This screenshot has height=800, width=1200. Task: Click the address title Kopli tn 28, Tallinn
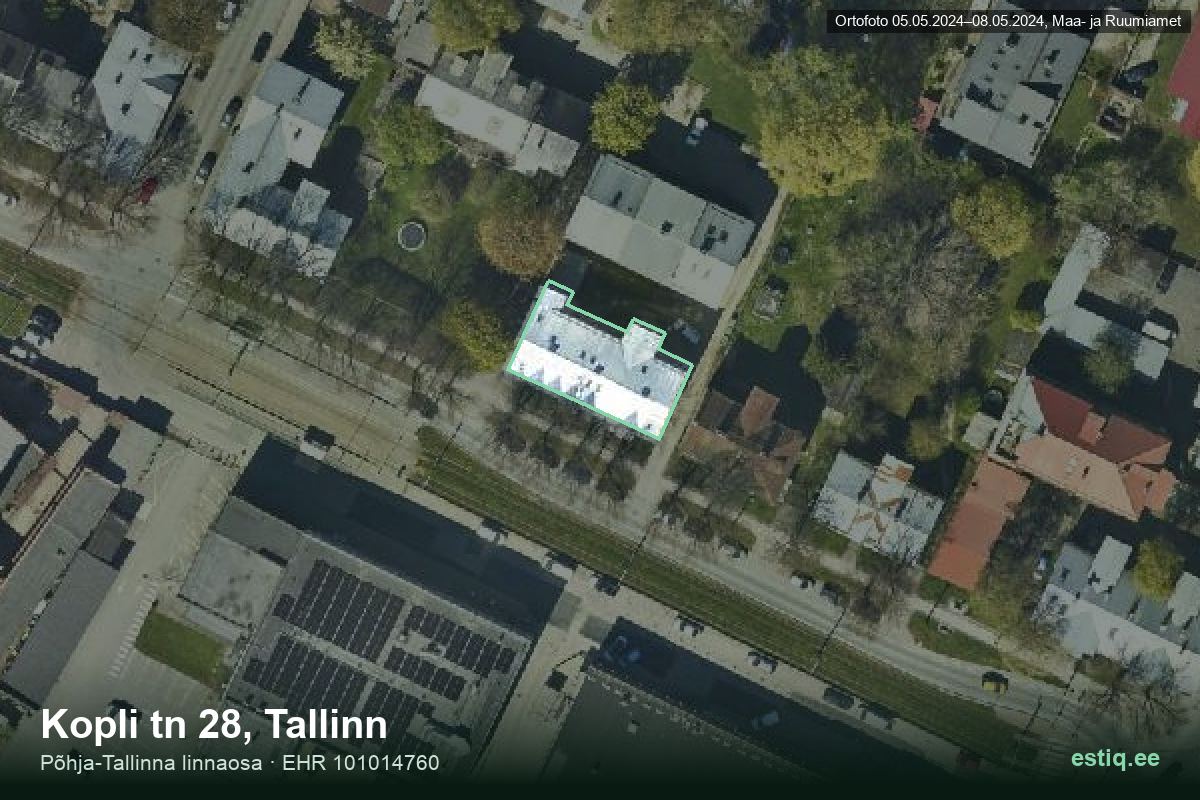point(214,725)
